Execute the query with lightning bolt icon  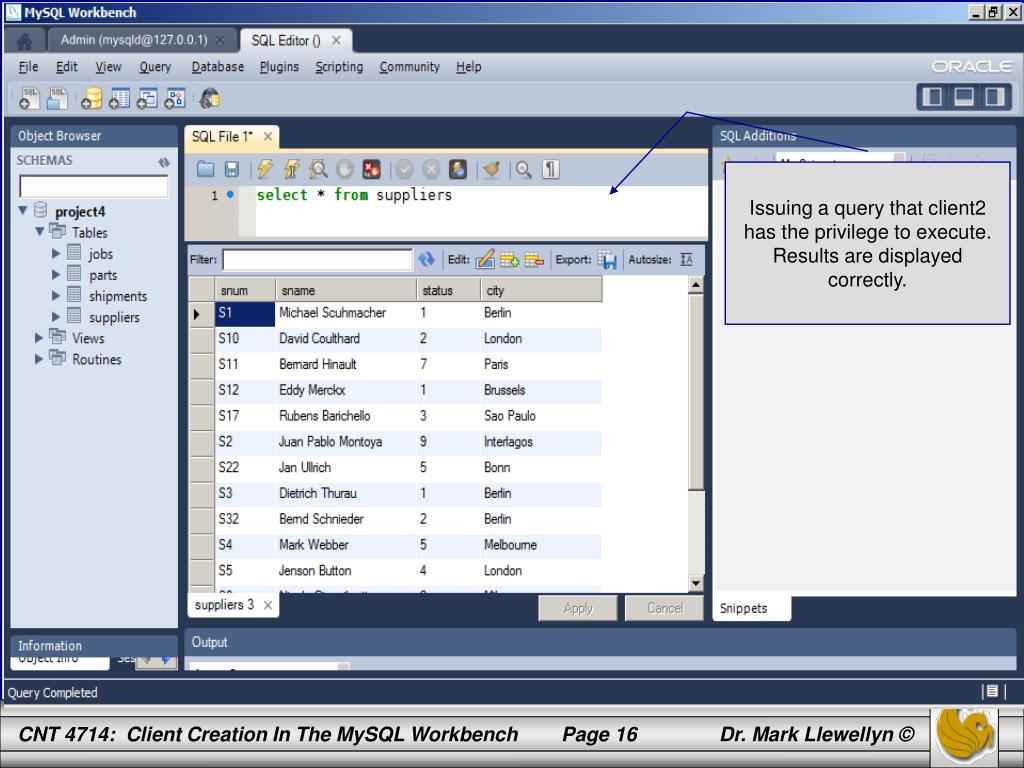coord(264,170)
